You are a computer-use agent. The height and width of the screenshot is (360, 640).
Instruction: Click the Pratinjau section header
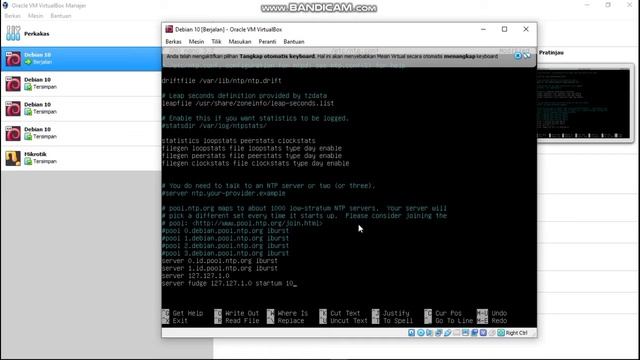pyautogui.click(x=551, y=53)
